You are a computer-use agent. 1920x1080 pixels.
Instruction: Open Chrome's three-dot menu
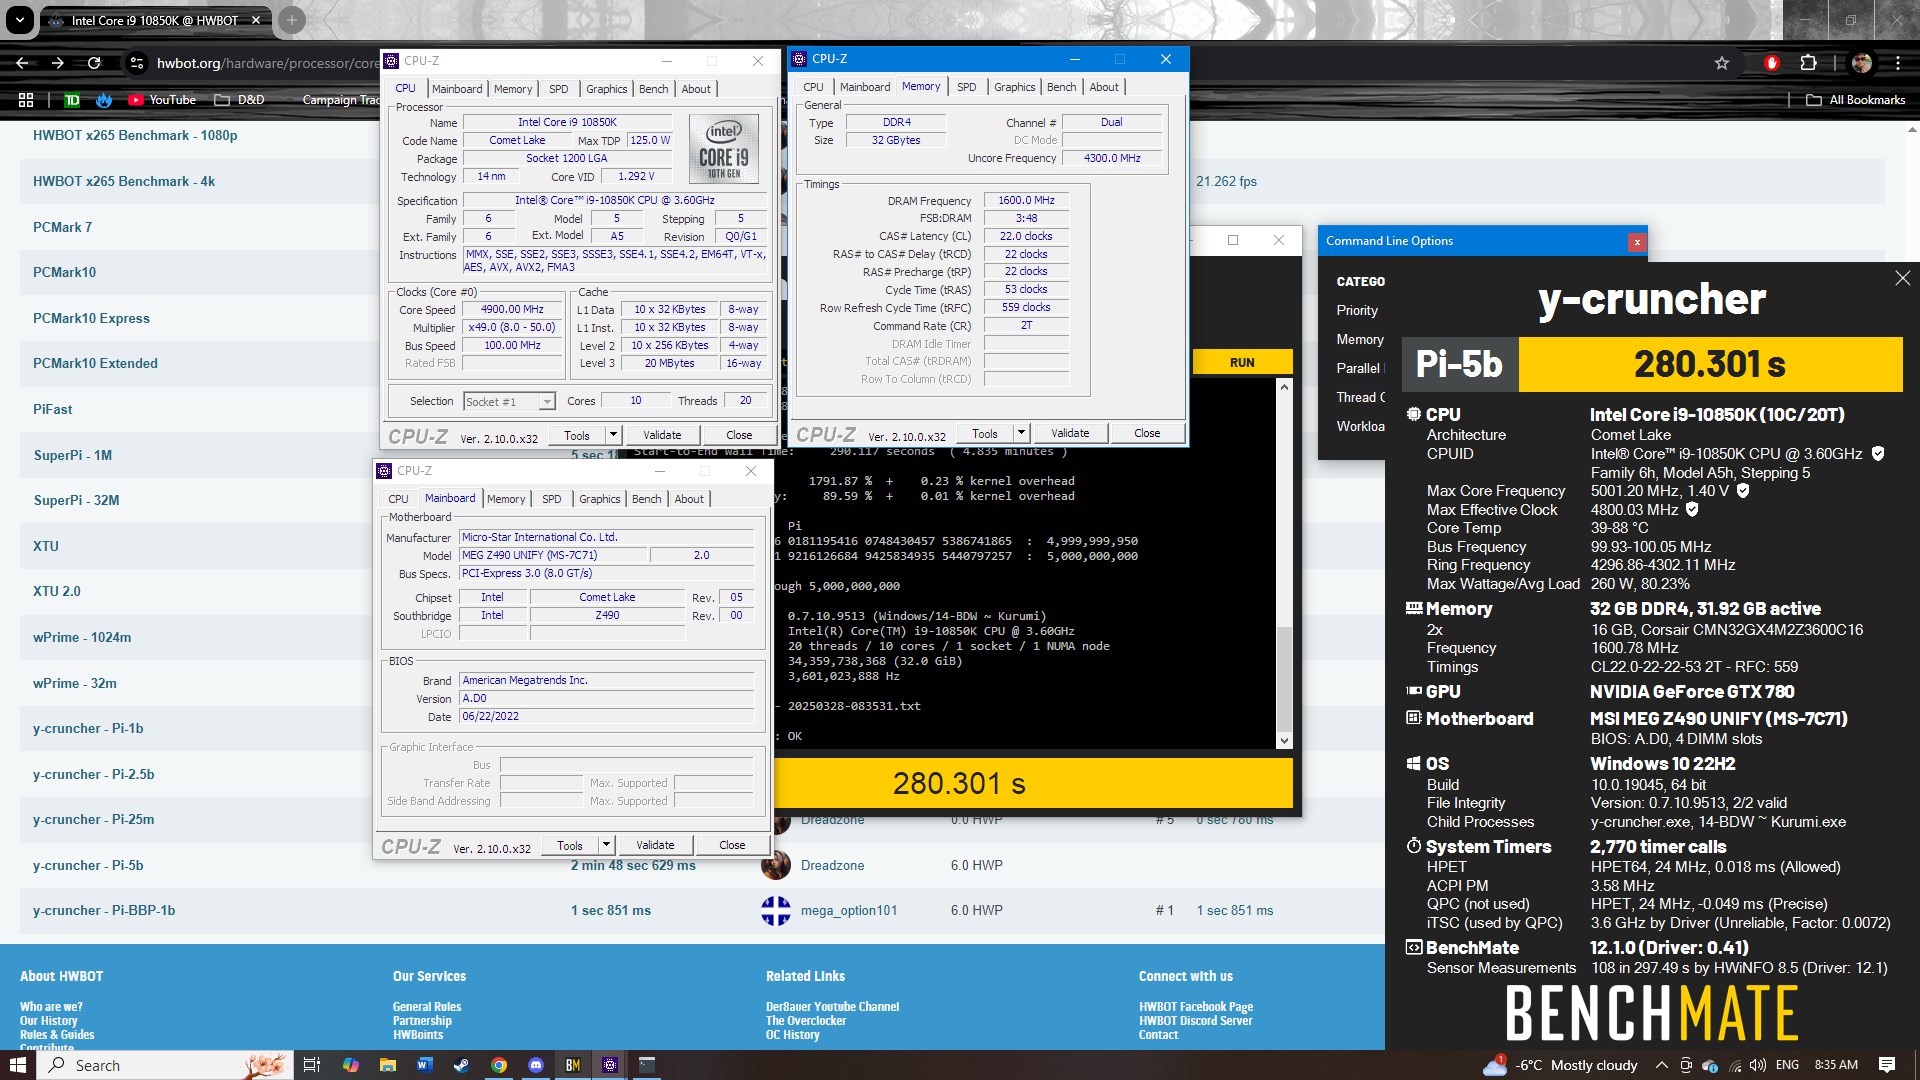point(1898,63)
